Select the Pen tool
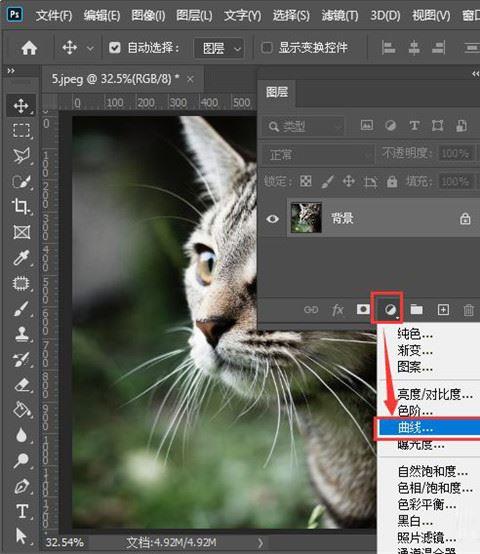 pos(21,486)
